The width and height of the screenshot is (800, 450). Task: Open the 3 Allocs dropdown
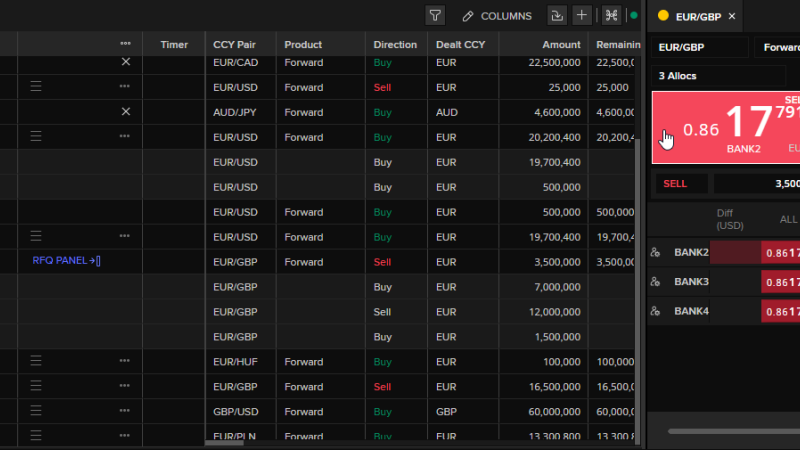click(x=700, y=76)
